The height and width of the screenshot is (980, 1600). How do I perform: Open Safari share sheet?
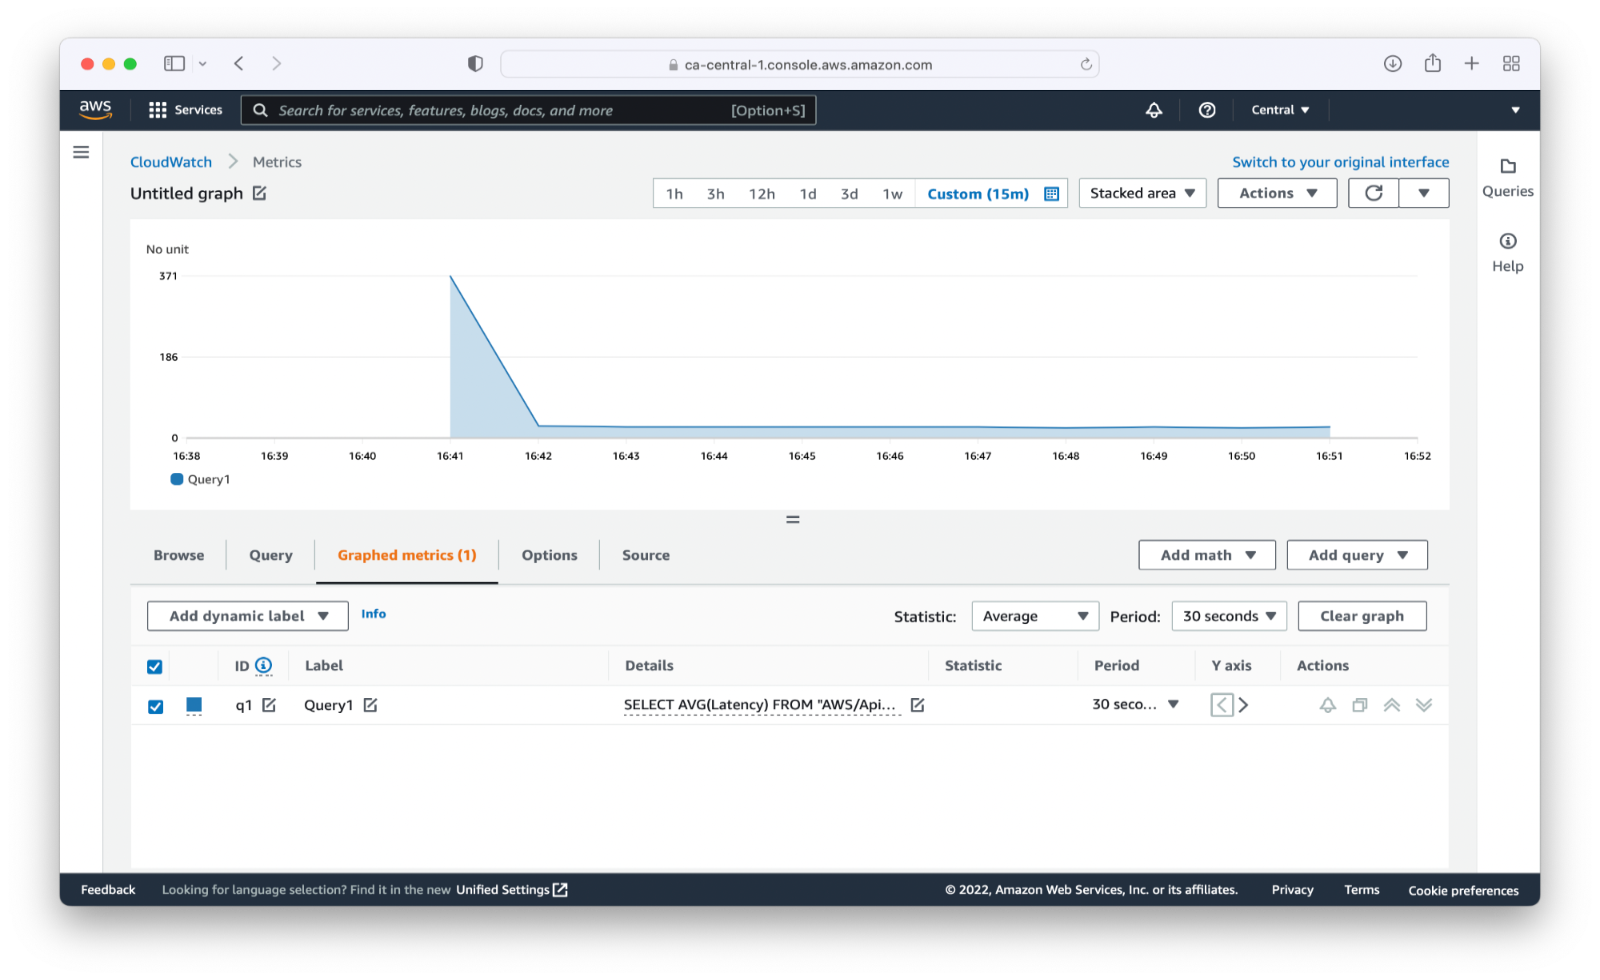coord(1433,63)
